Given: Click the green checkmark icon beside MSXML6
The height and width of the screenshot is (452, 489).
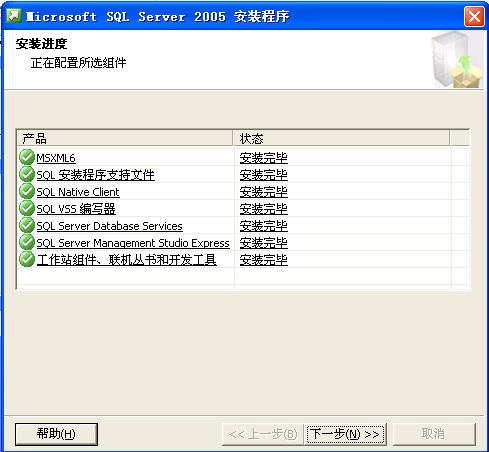Looking at the screenshot, I should (x=27, y=157).
